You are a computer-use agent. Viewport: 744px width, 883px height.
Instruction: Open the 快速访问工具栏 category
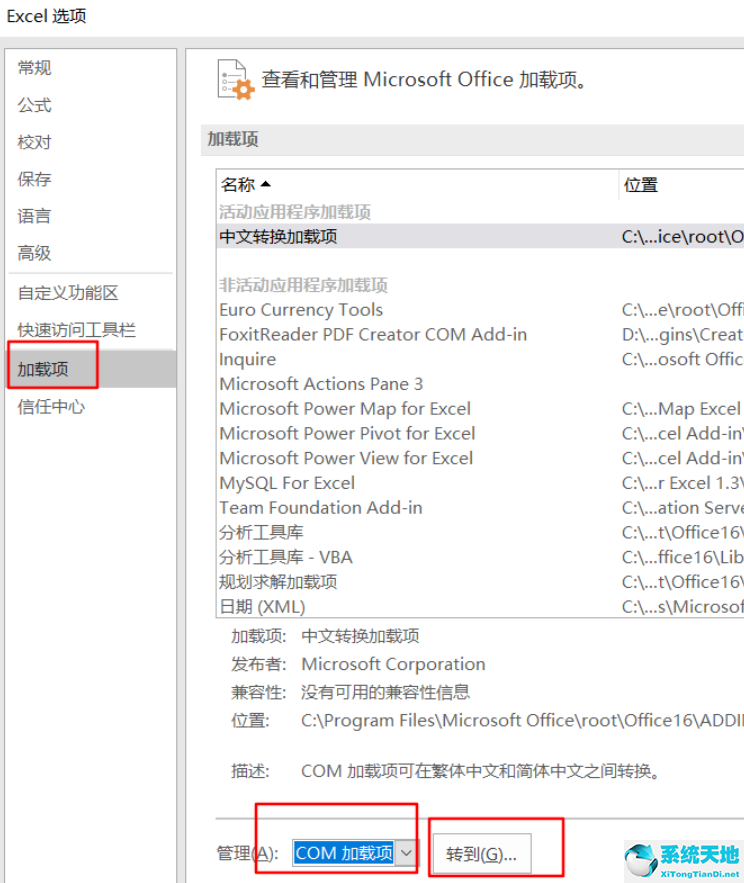coord(77,330)
